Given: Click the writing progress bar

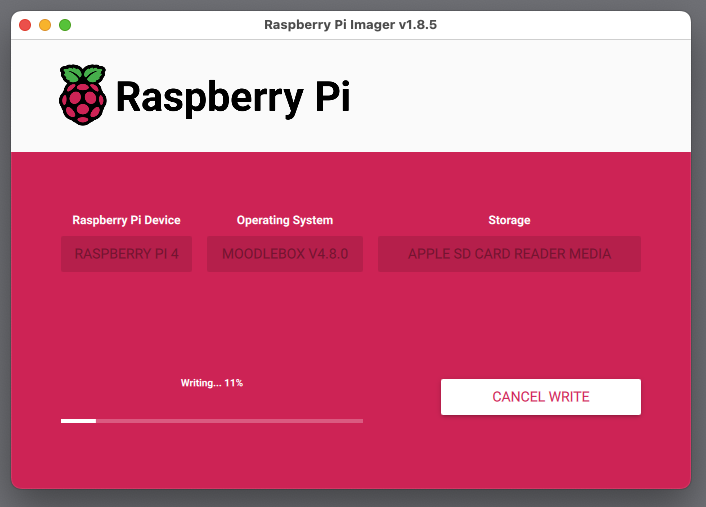Looking at the screenshot, I should coord(212,421).
